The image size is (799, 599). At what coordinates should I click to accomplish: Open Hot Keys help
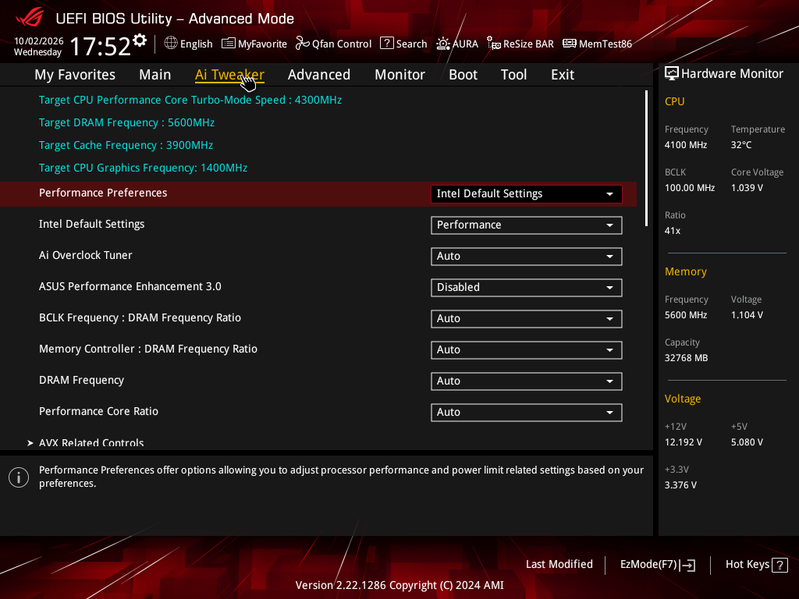pos(756,564)
